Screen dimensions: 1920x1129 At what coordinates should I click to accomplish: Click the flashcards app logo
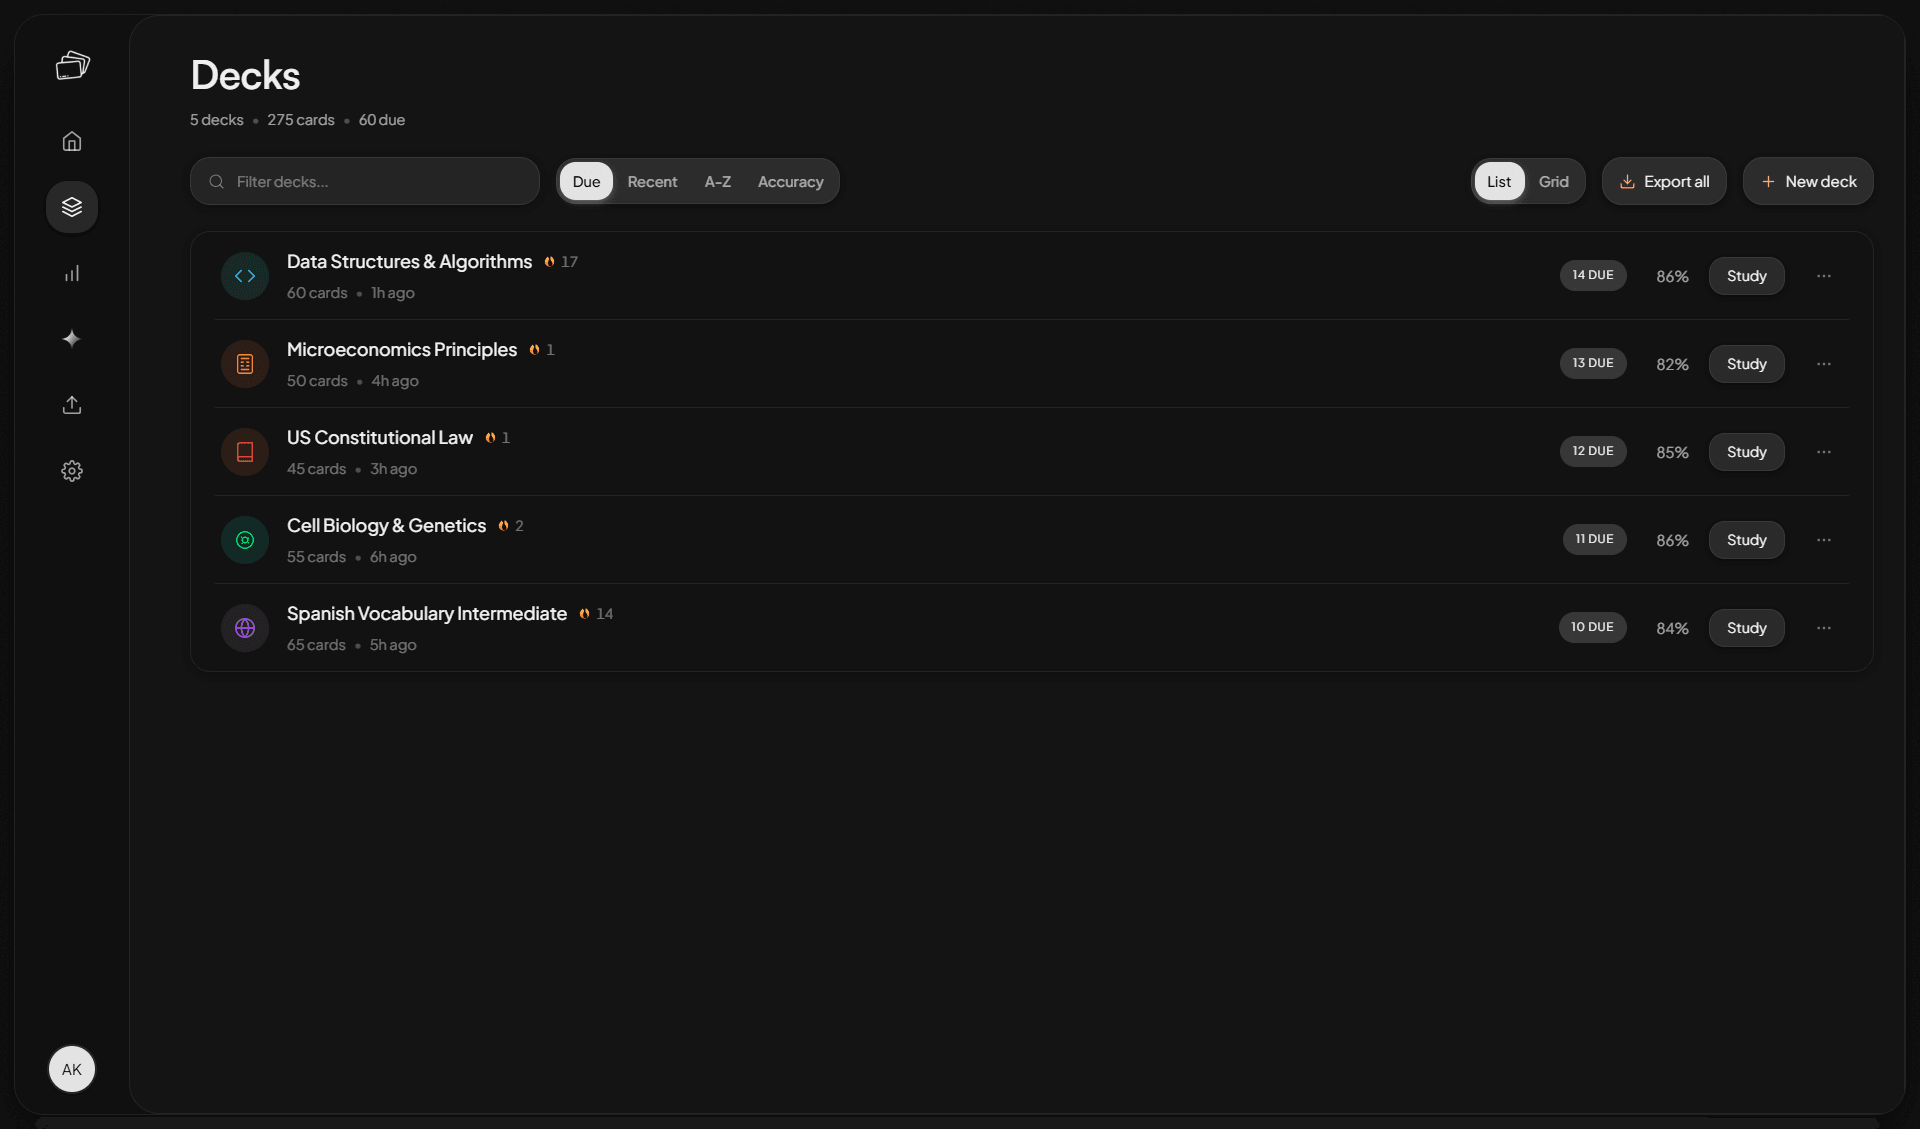pyautogui.click(x=72, y=66)
